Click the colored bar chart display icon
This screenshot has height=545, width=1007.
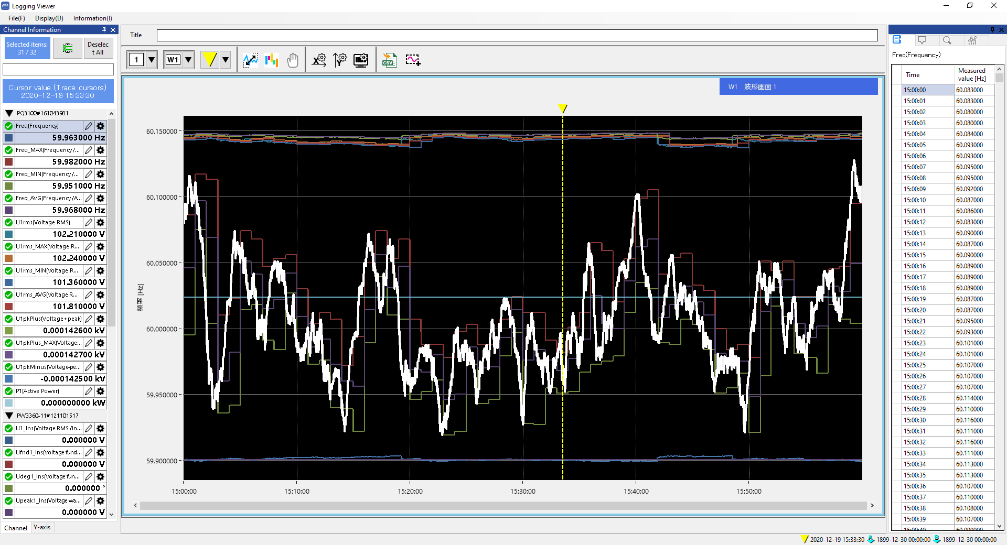pyautogui.click(x=271, y=60)
